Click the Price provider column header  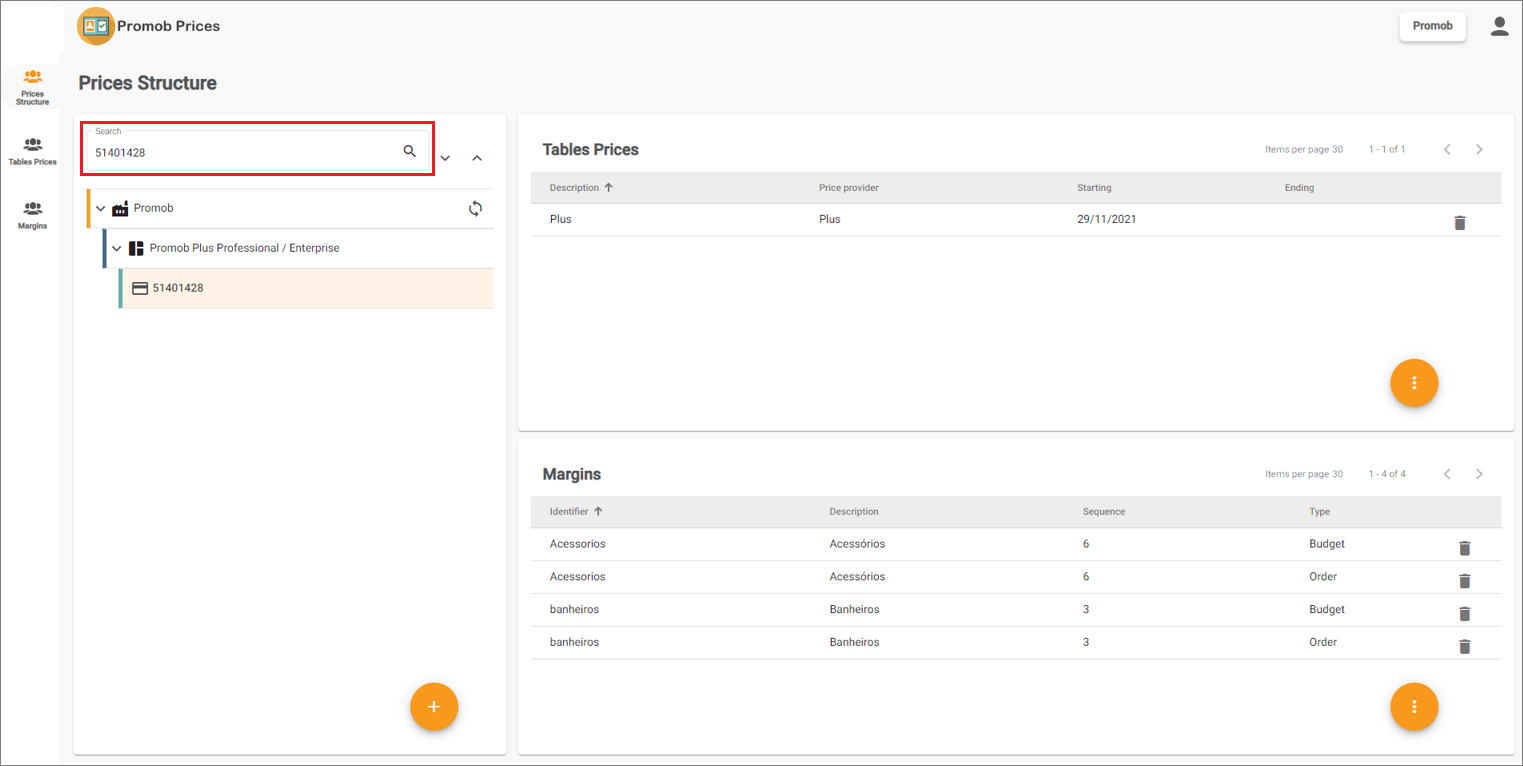pos(848,188)
